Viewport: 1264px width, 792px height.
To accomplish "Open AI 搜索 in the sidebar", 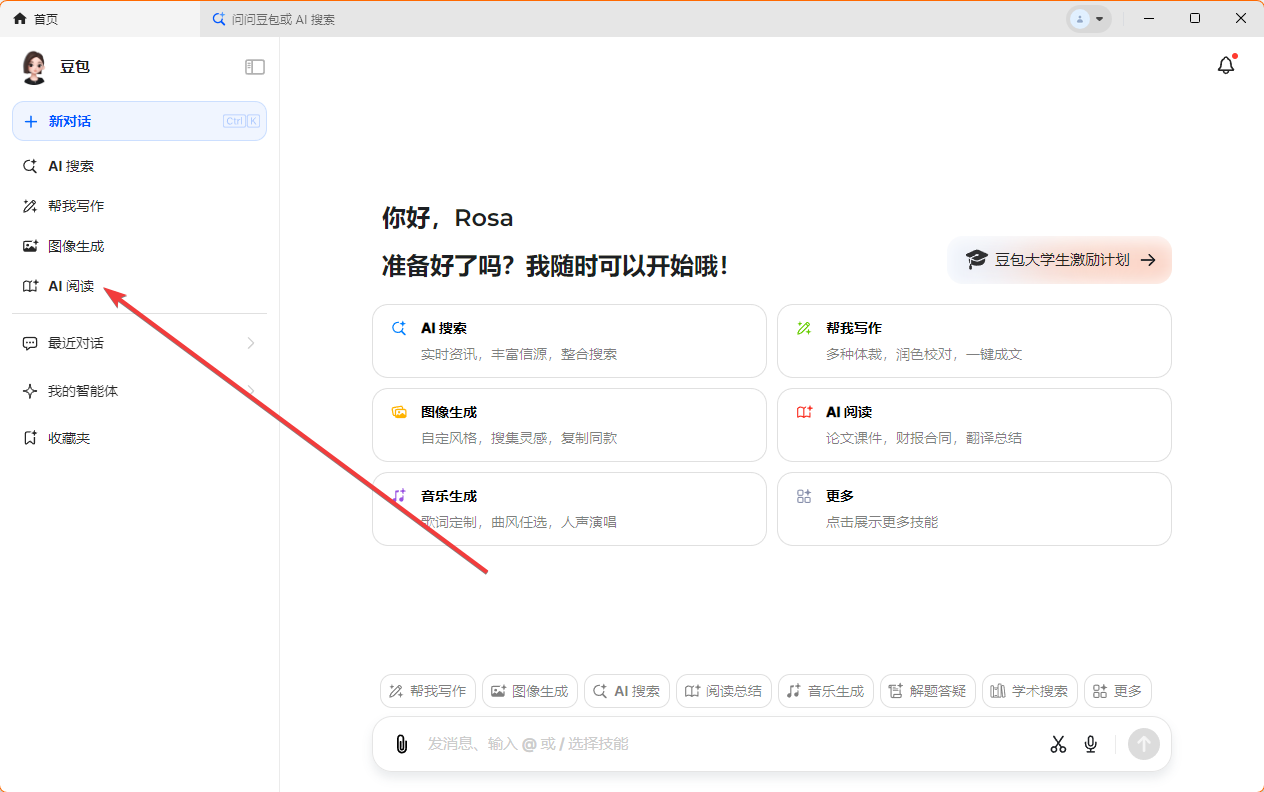I will point(139,166).
